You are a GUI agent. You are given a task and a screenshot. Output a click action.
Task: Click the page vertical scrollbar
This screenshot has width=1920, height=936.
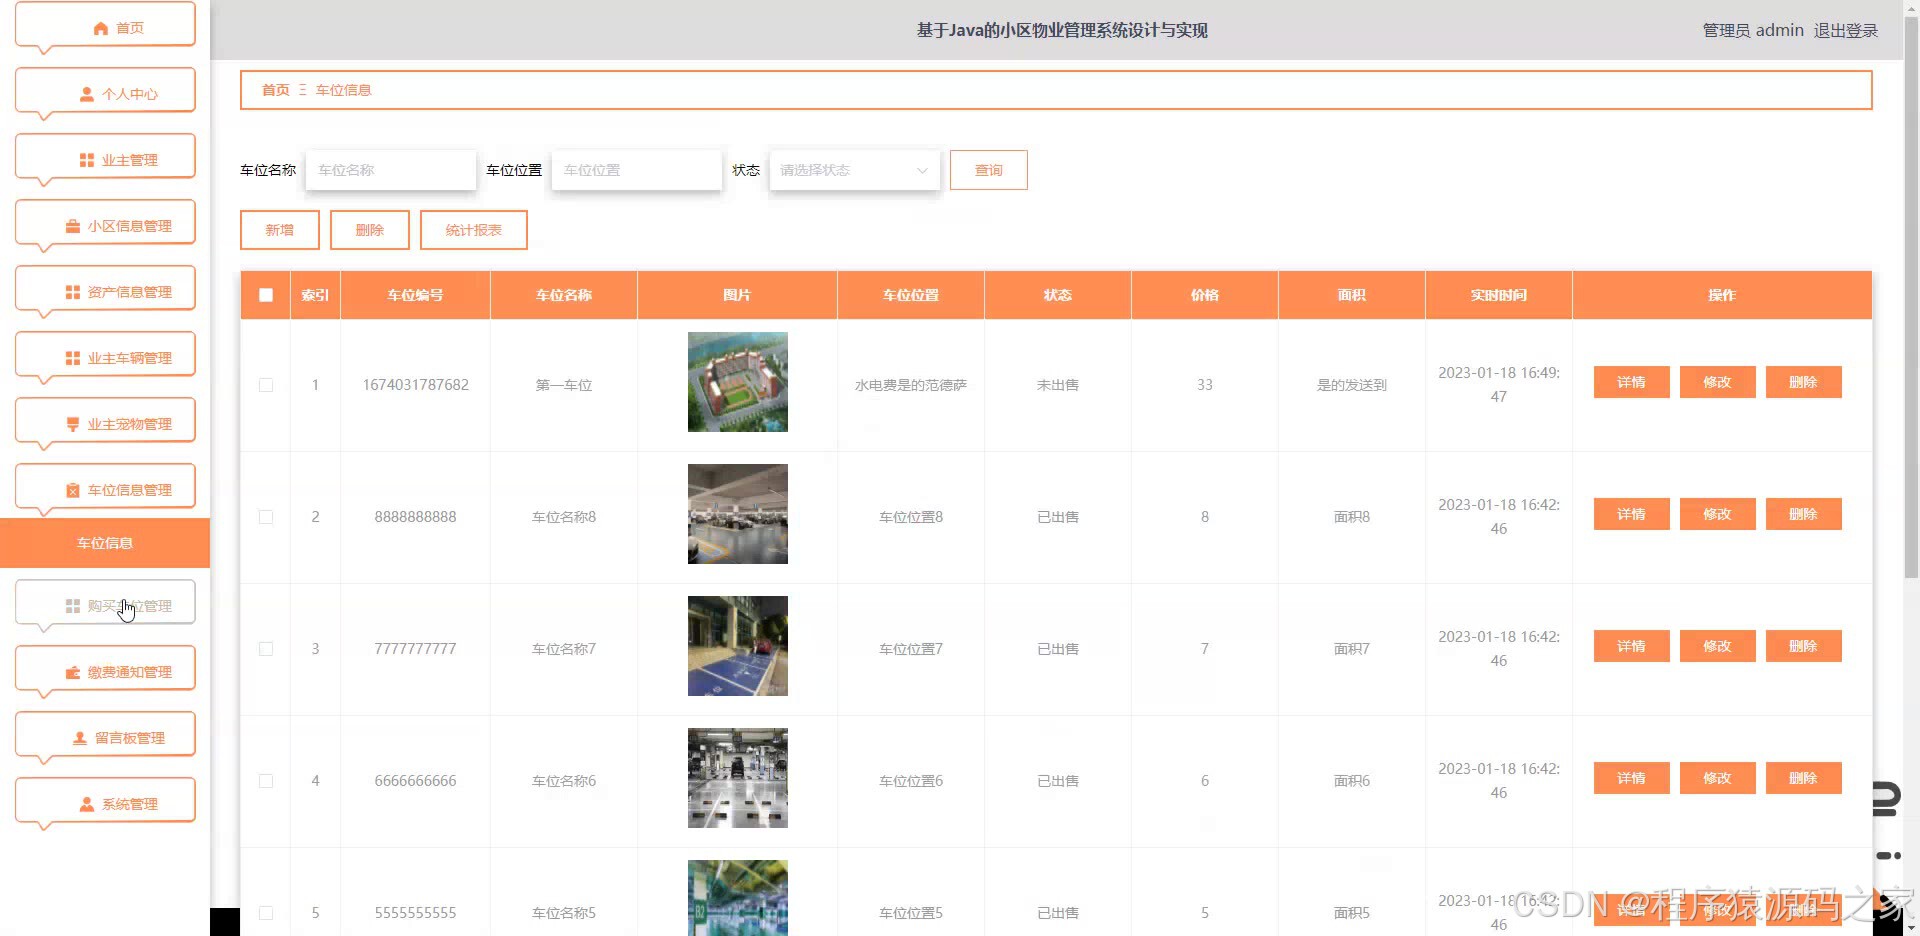1911,297
